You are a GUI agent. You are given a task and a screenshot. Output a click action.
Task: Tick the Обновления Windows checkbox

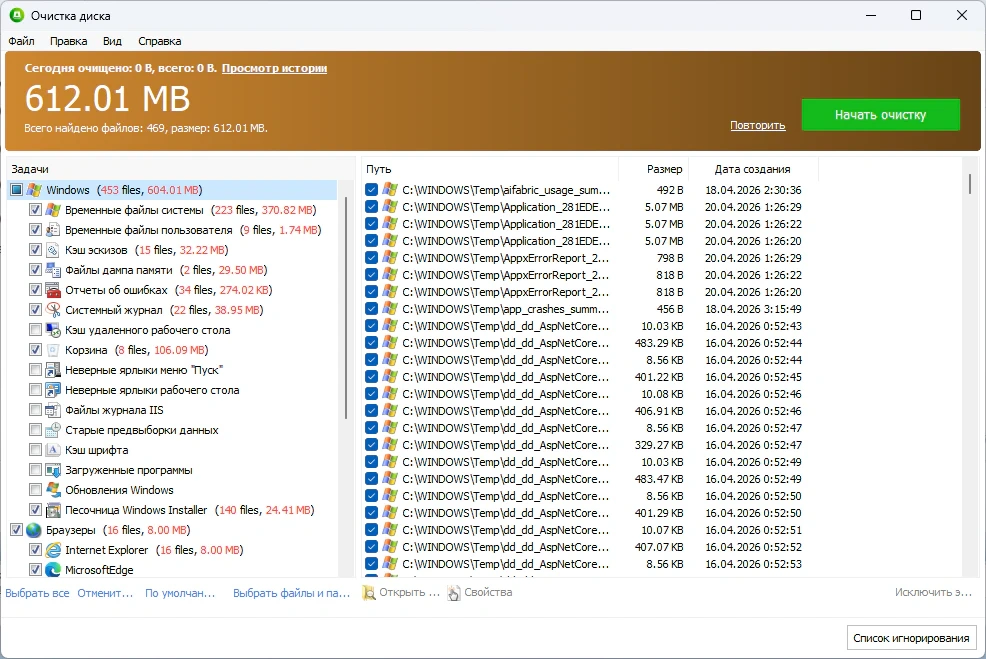[36, 490]
